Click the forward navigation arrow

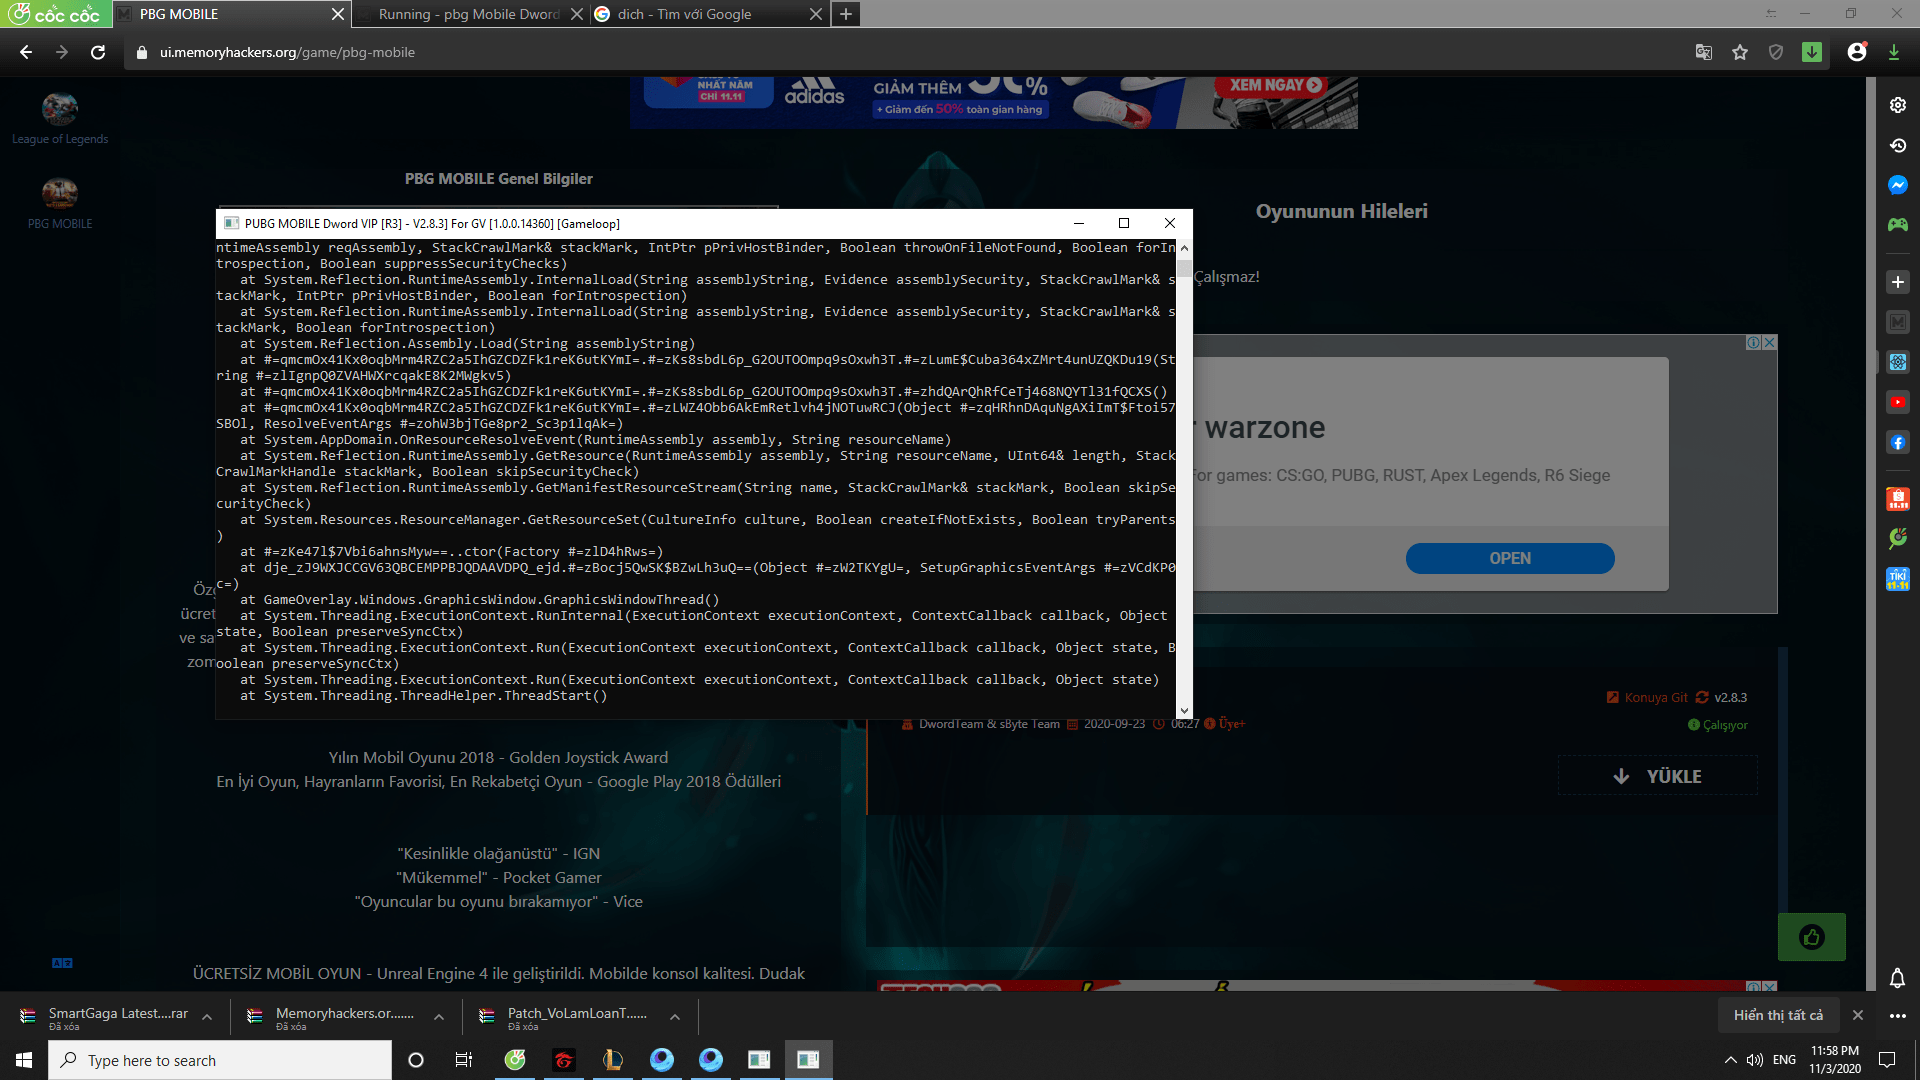click(62, 52)
